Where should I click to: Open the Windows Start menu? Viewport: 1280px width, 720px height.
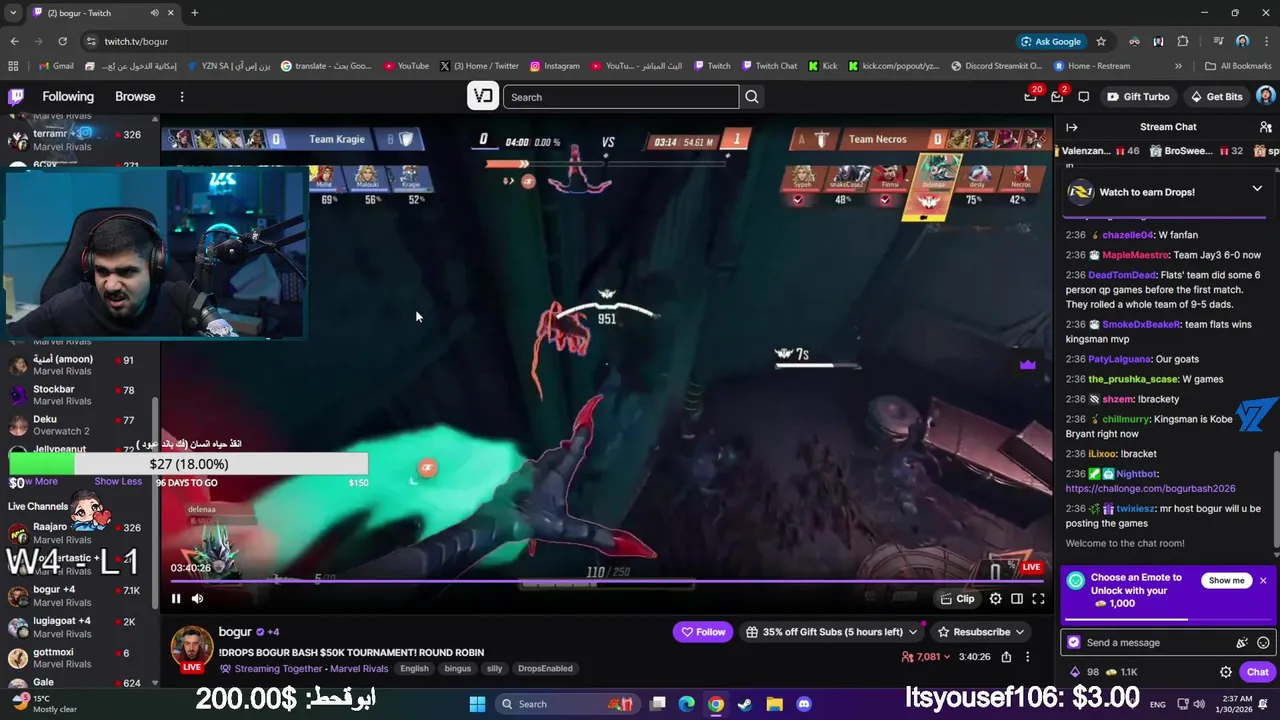pyautogui.click(x=477, y=704)
